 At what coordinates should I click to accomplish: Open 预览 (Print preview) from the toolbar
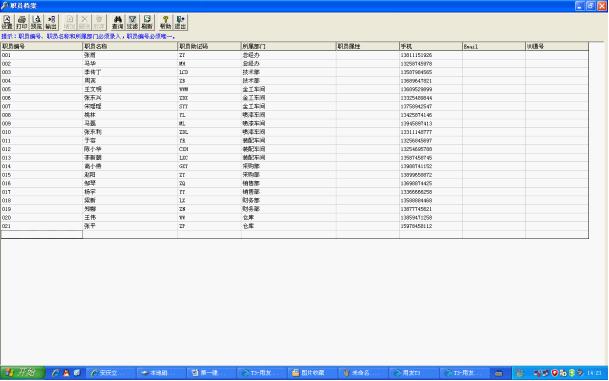[37, 22]
